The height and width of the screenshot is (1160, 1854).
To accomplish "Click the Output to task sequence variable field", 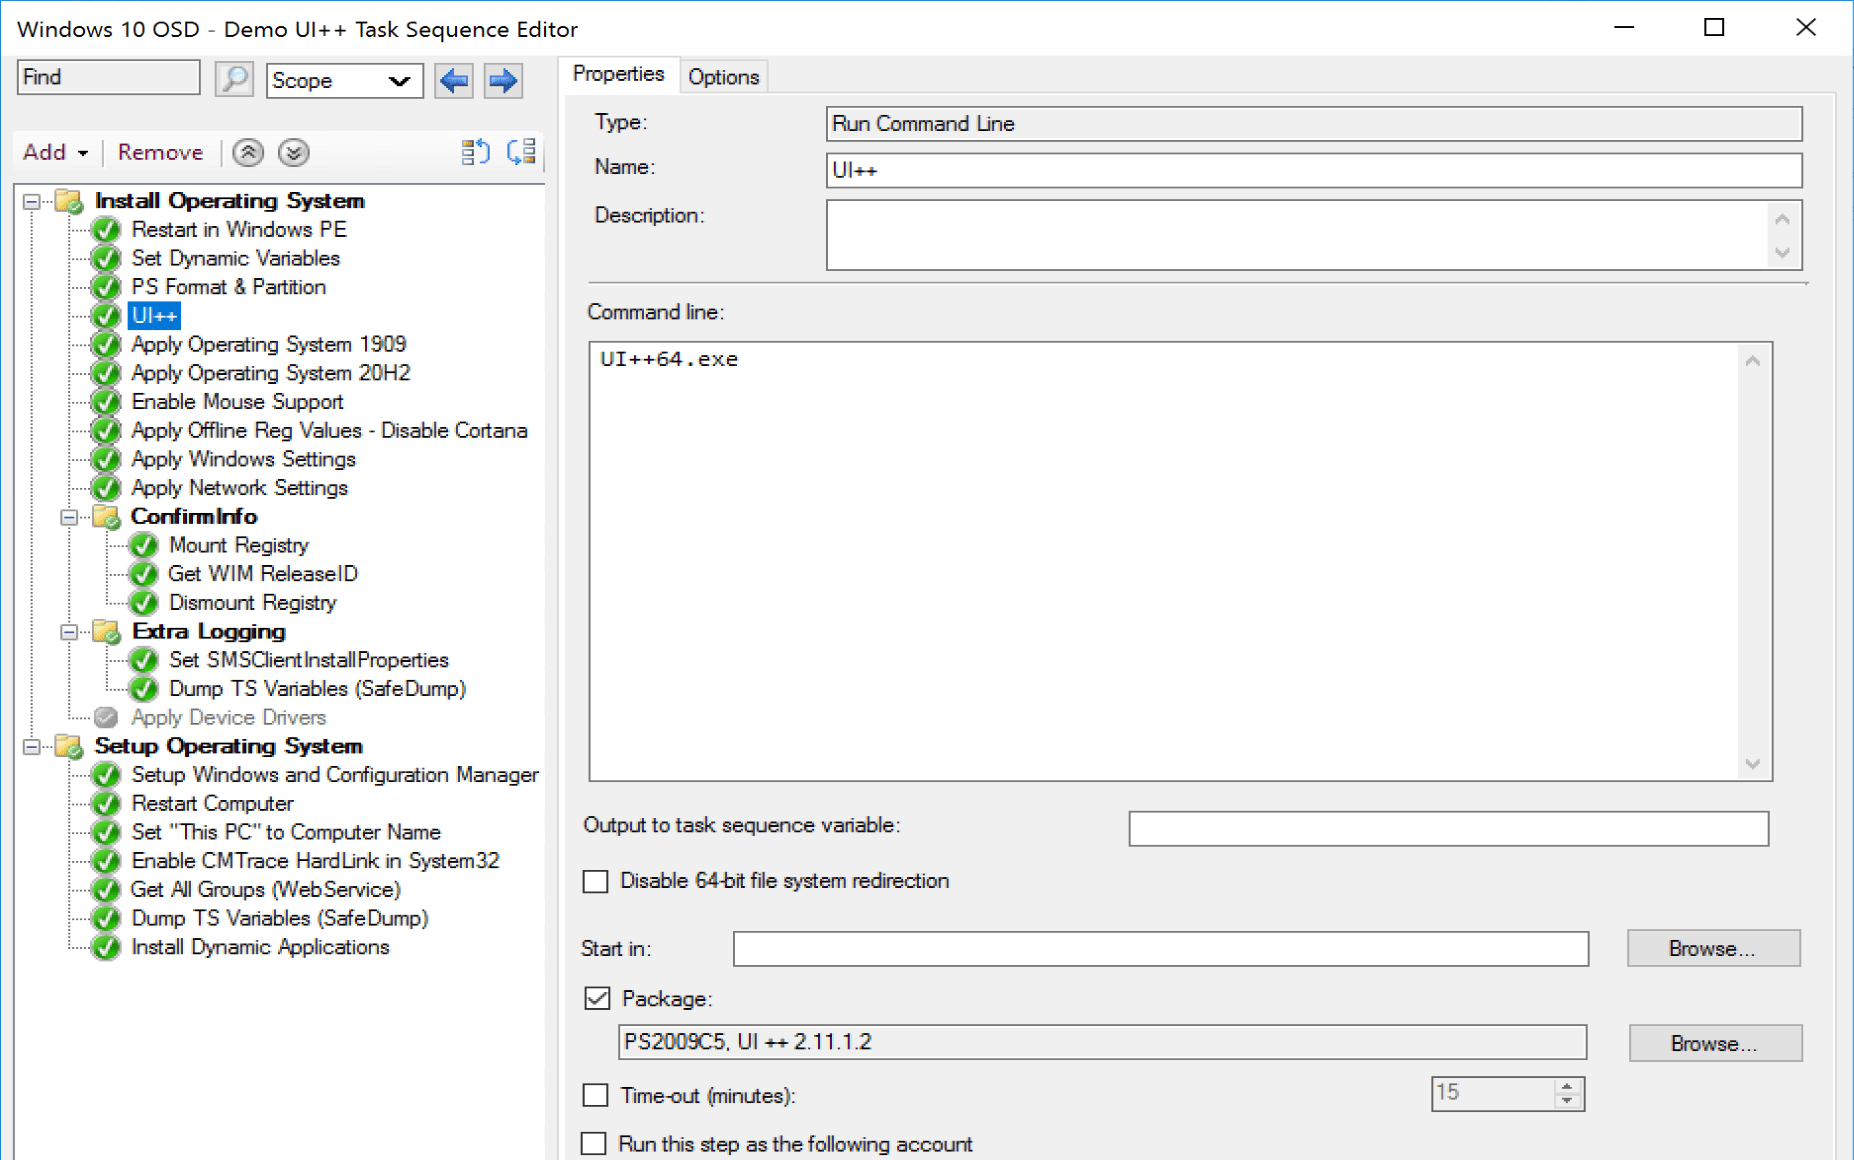I will point(1447,828).
